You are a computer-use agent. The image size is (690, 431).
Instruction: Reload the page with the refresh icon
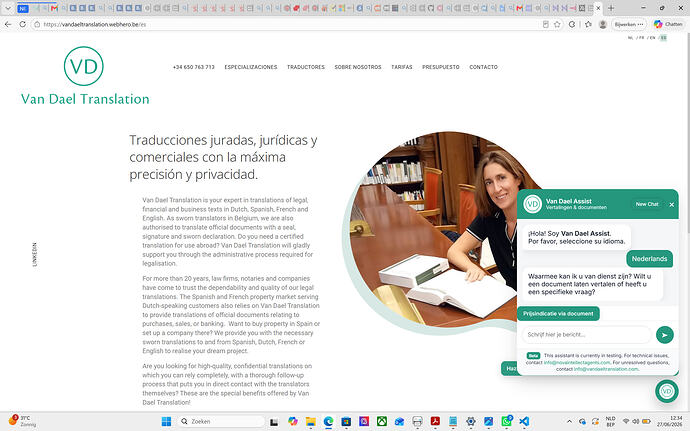point(22,25)
